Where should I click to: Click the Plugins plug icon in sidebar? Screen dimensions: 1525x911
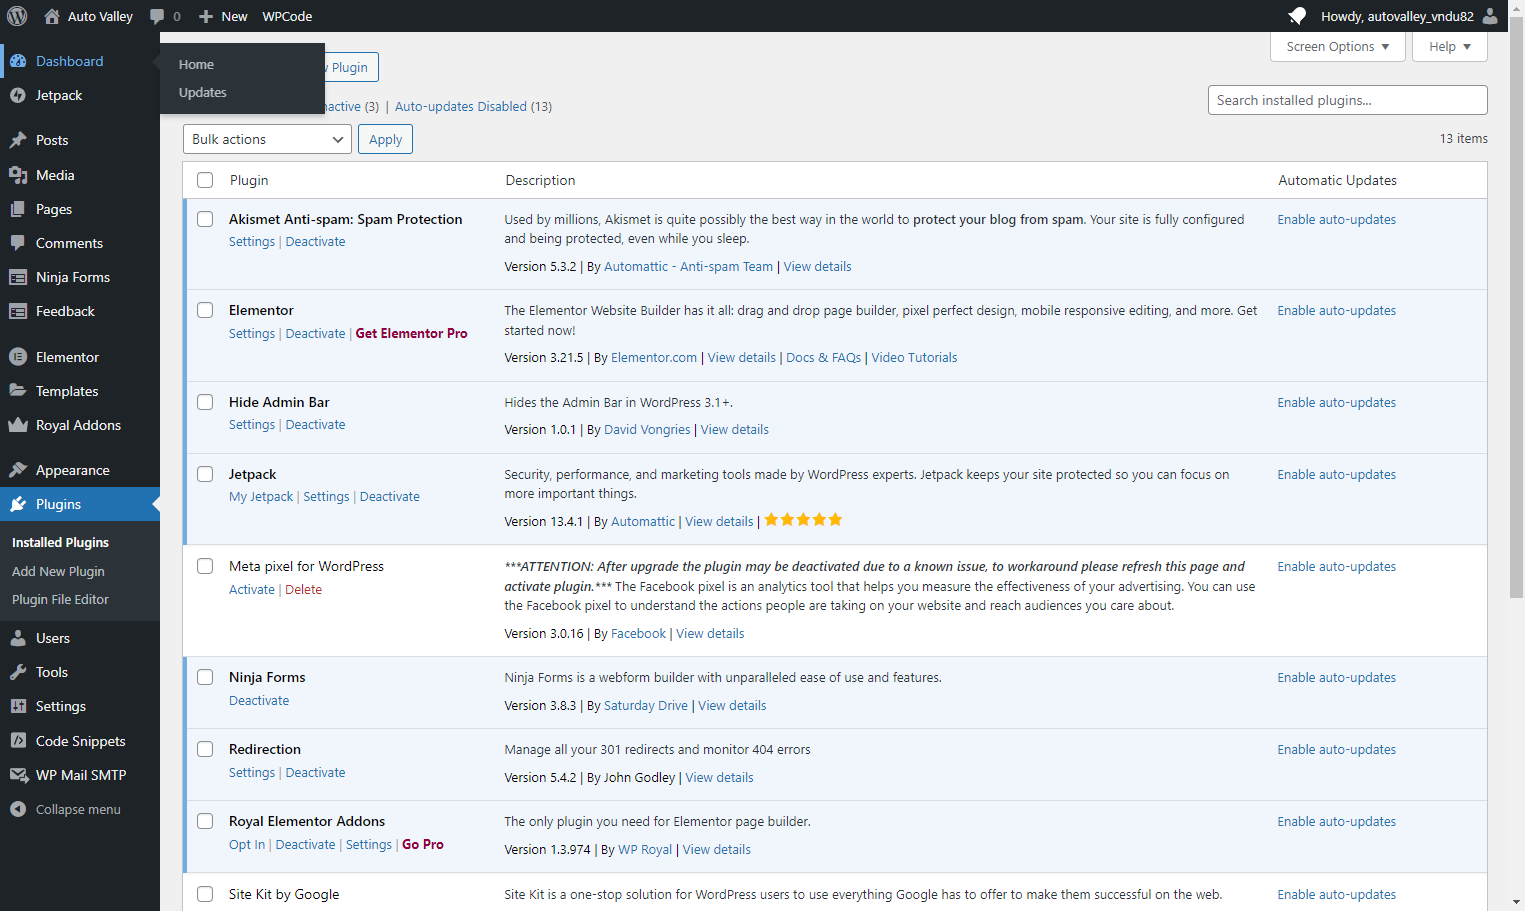pyautogui.click(x=18, y=504)
